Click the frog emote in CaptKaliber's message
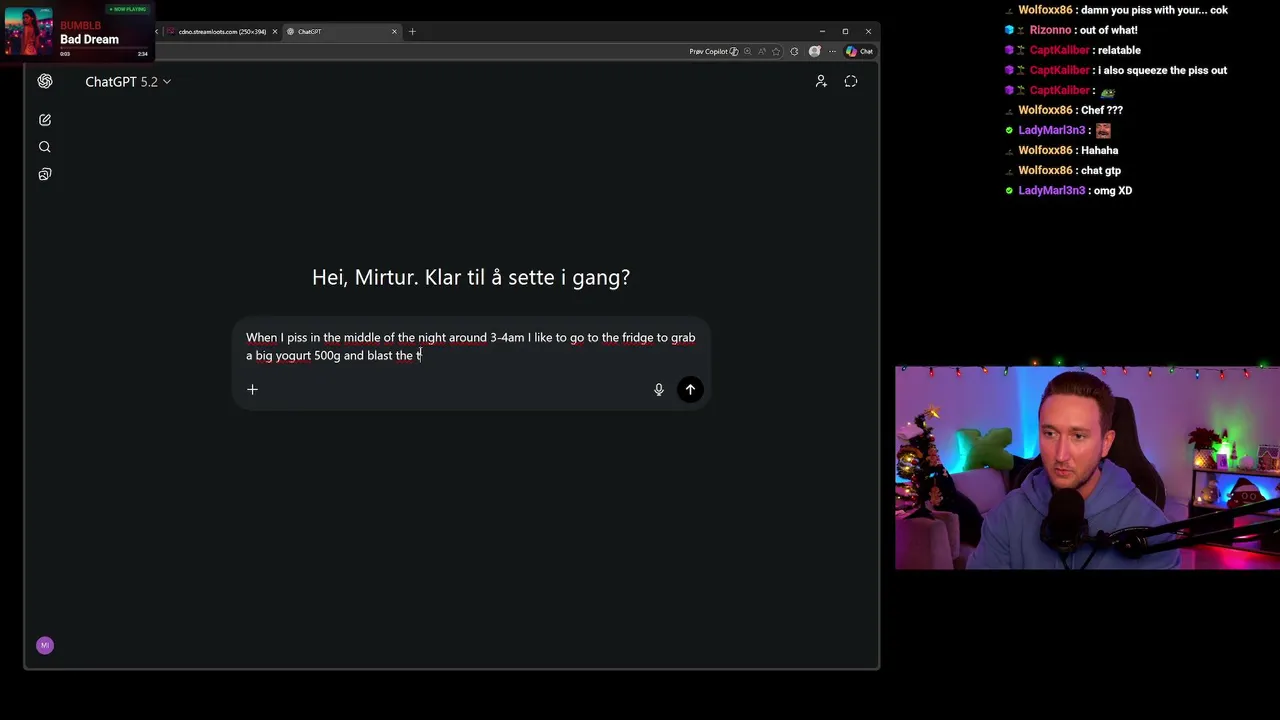 click(x=1107, y=91)
